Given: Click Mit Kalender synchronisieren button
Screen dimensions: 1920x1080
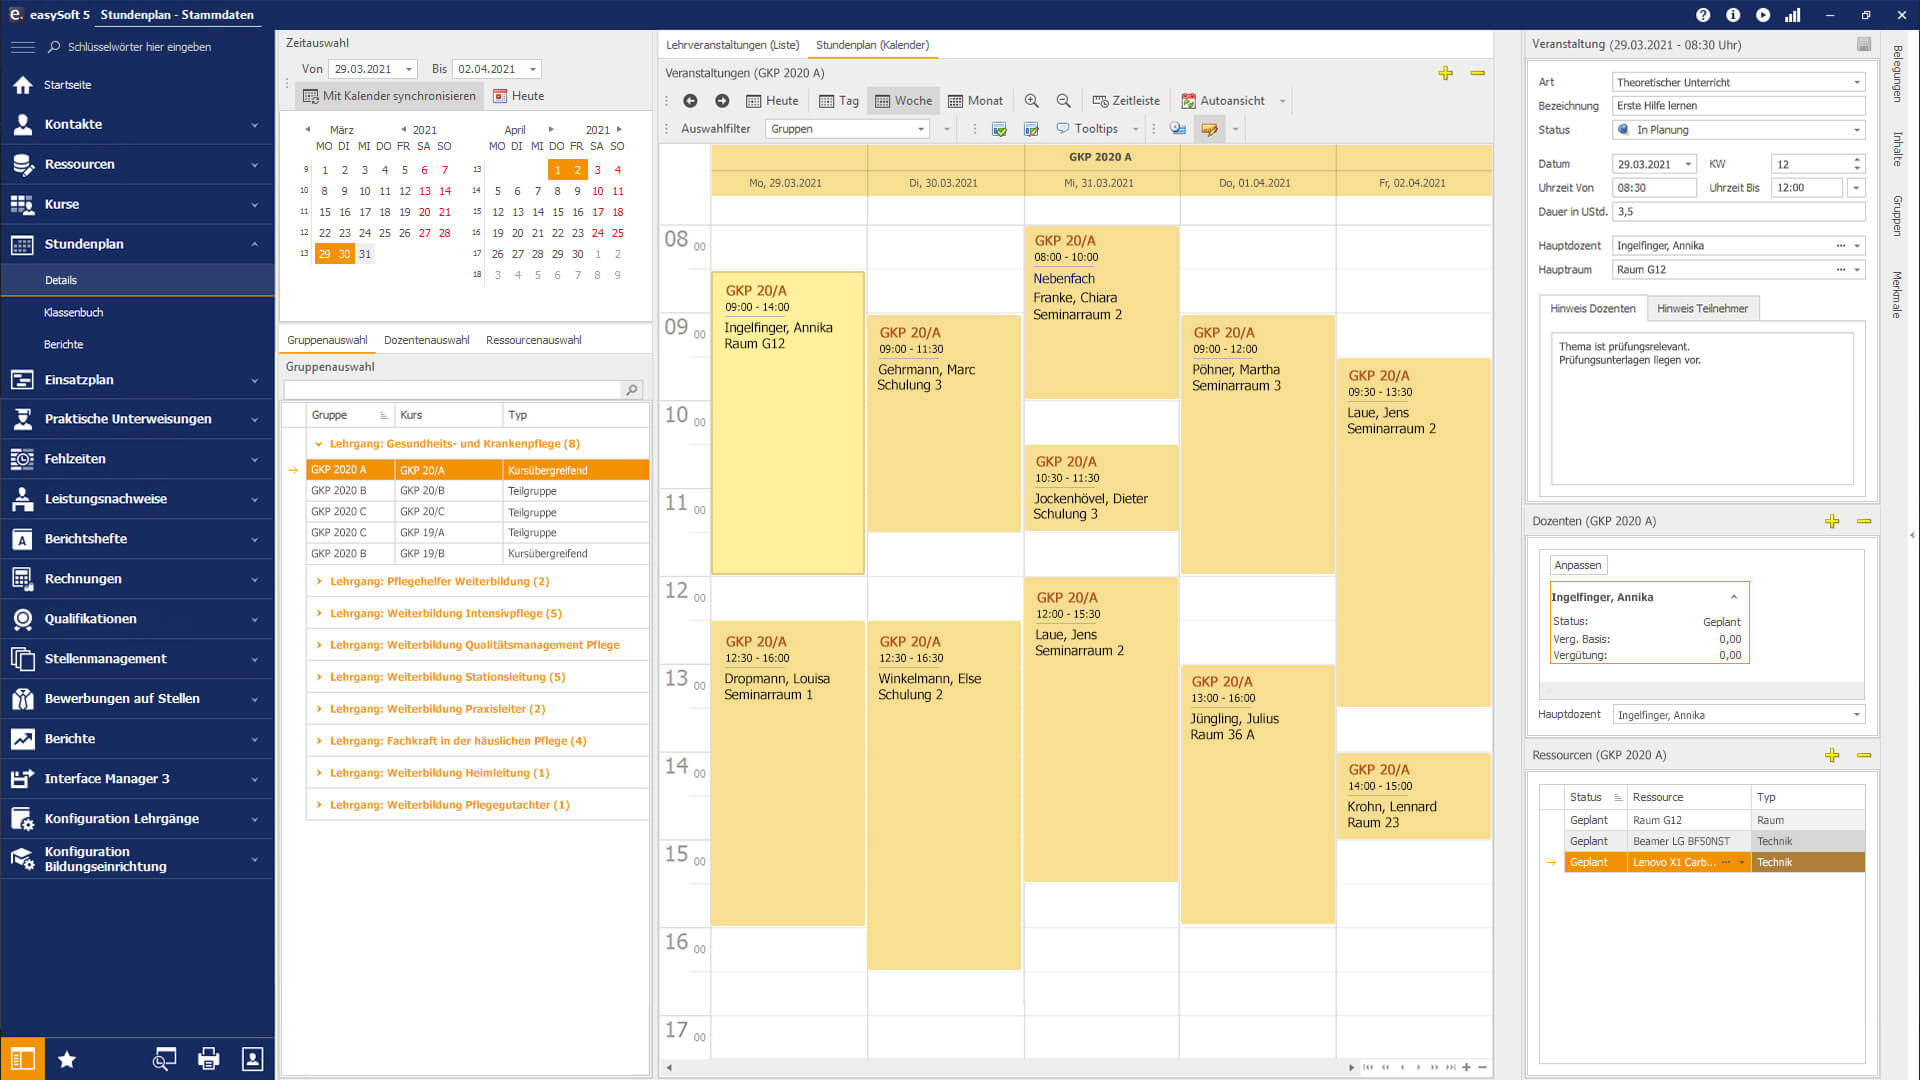Looking at the screenshot, I should pos(389,96).
